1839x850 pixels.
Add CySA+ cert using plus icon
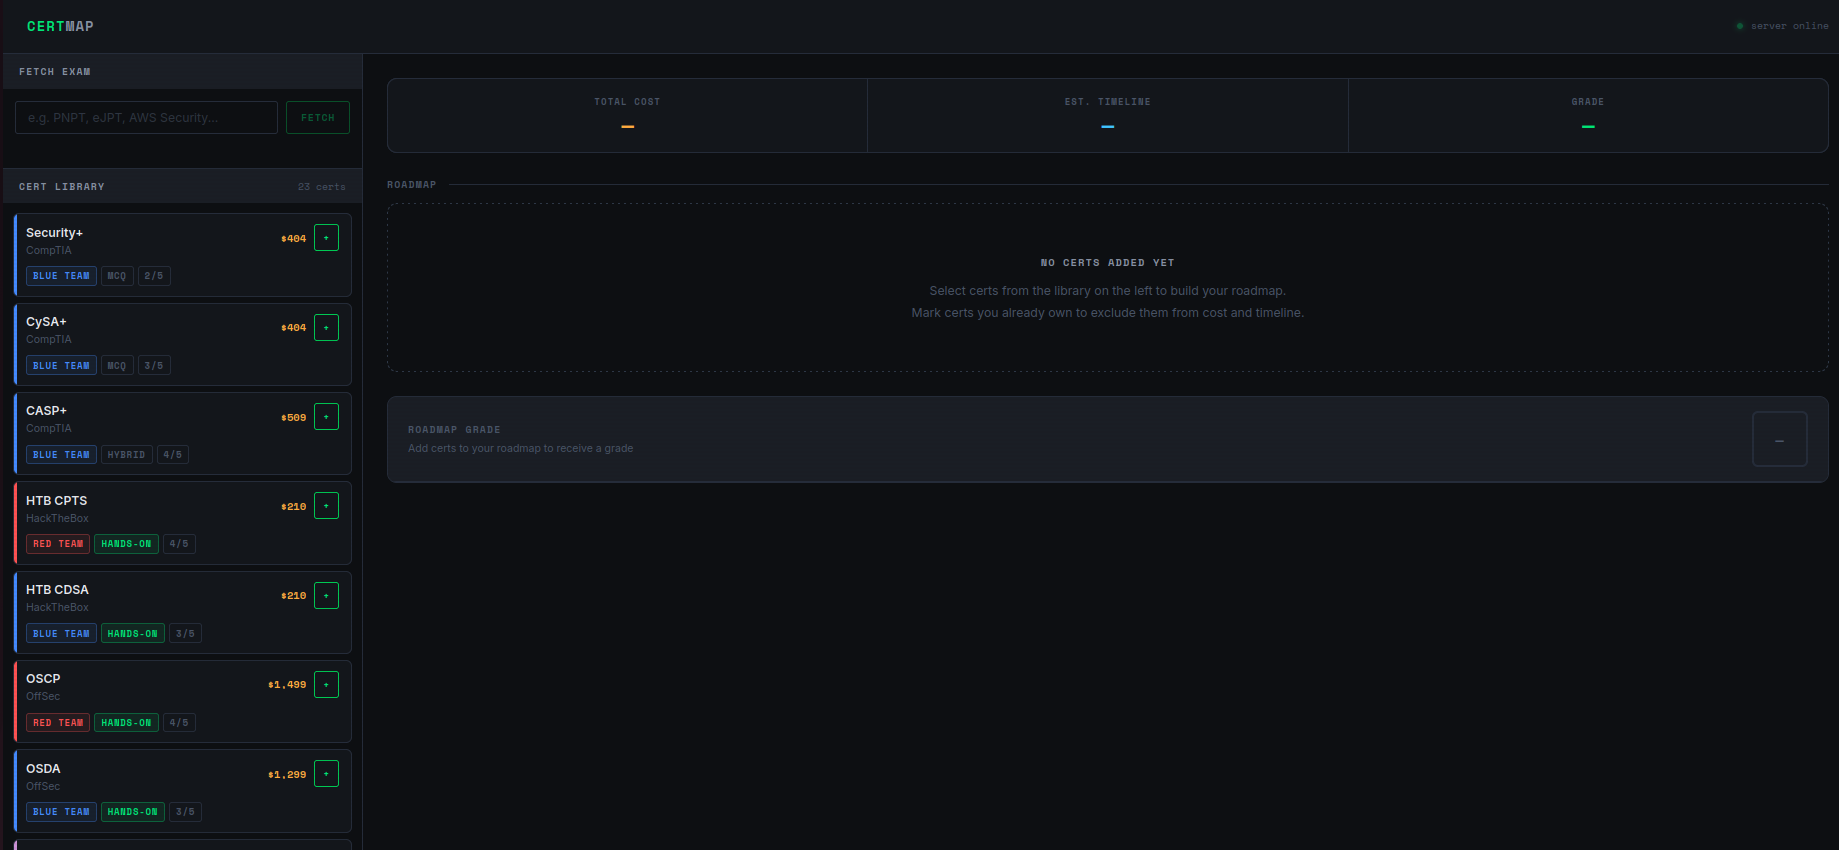pyautogui.click(x=326, y=328)
